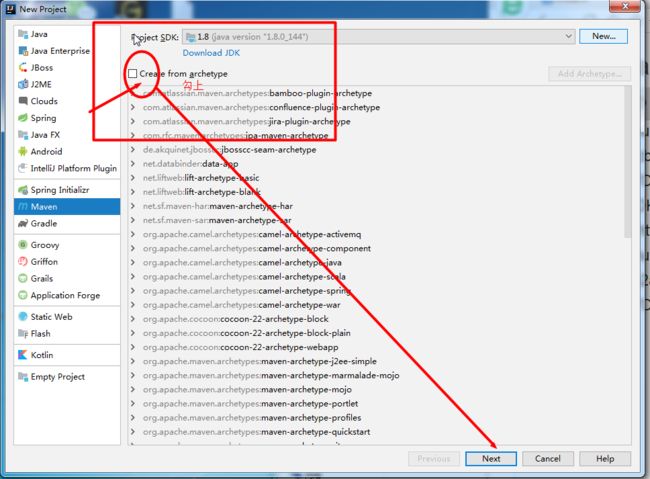The width and height of the screenshot is (650, 479).
Task: Select the Clouds icon
Action: [x=23, y=101]
